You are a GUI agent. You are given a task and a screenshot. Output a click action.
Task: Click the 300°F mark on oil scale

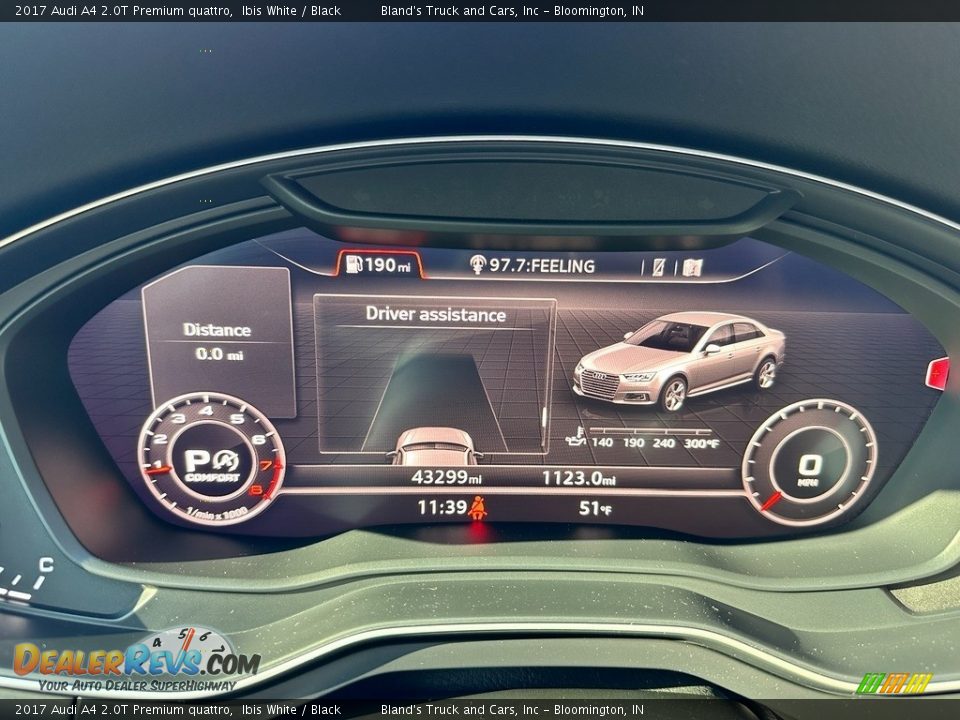701,443
